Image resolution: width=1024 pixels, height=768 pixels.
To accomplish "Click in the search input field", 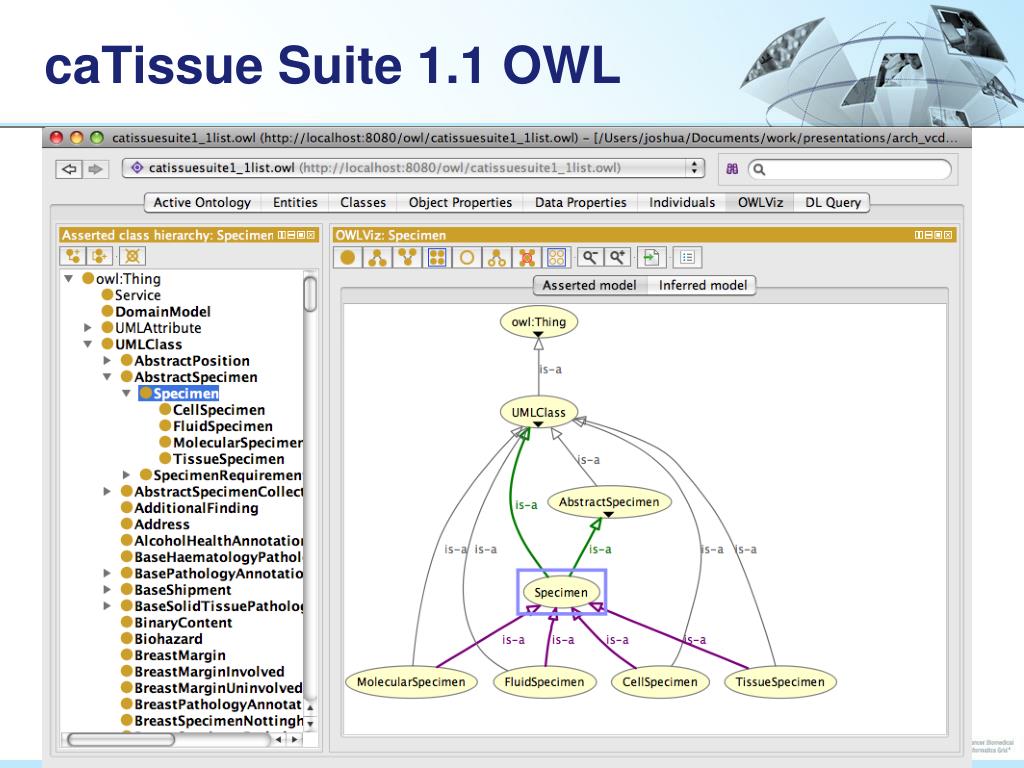I will (x=849, y=169).
